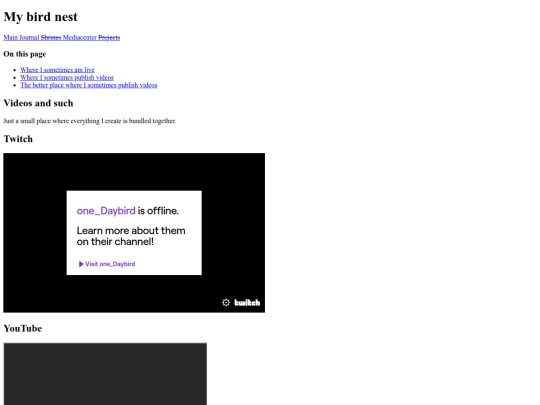Click the 'My bird nest' title
Screen dimensions: 540x405
click(x=41, y=17)
